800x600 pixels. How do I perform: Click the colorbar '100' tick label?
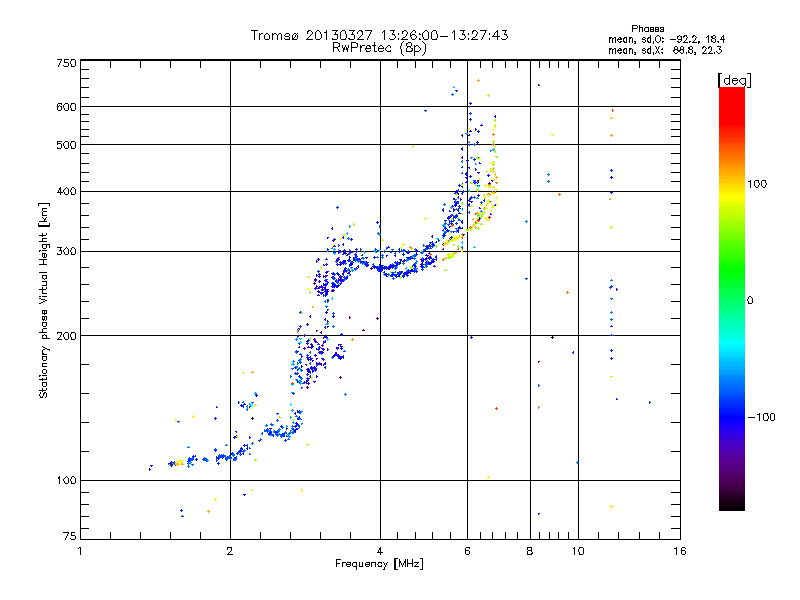tap(757, 184)
